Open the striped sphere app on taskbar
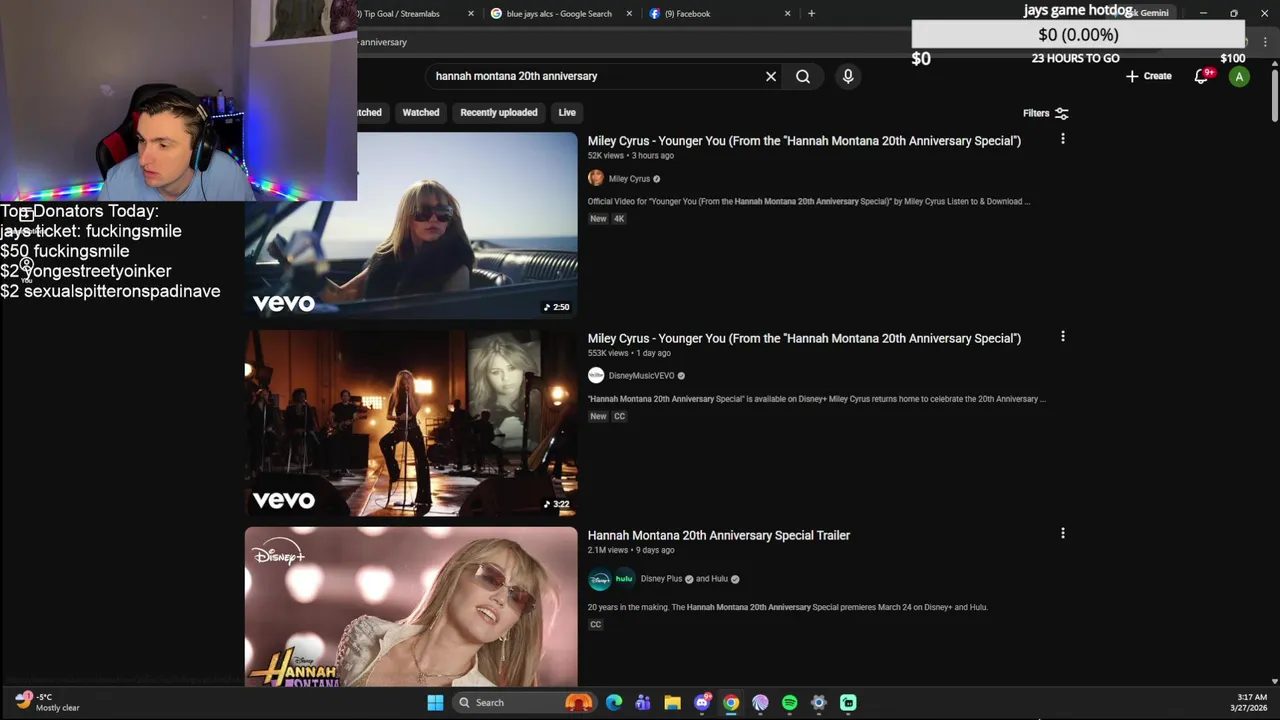 pyautogui.click(x=760, y=703)
